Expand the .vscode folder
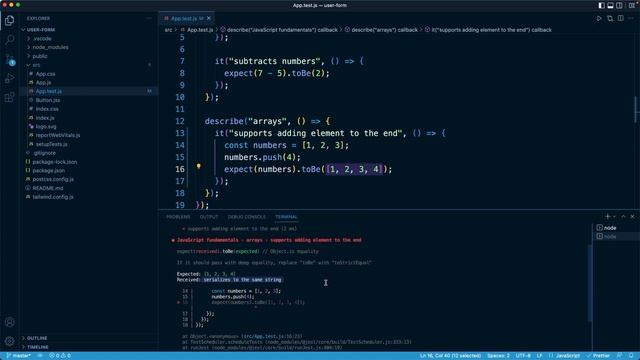The image size is (640, 360). [x=42, y=38]
